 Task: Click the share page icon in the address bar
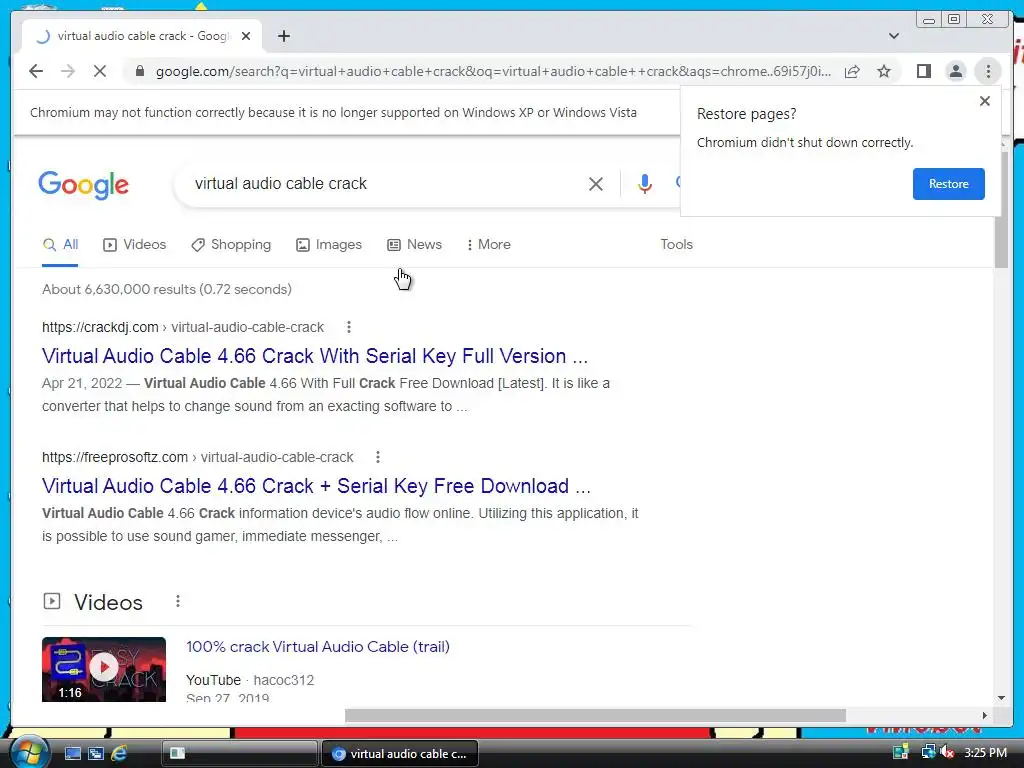point(852,71)
